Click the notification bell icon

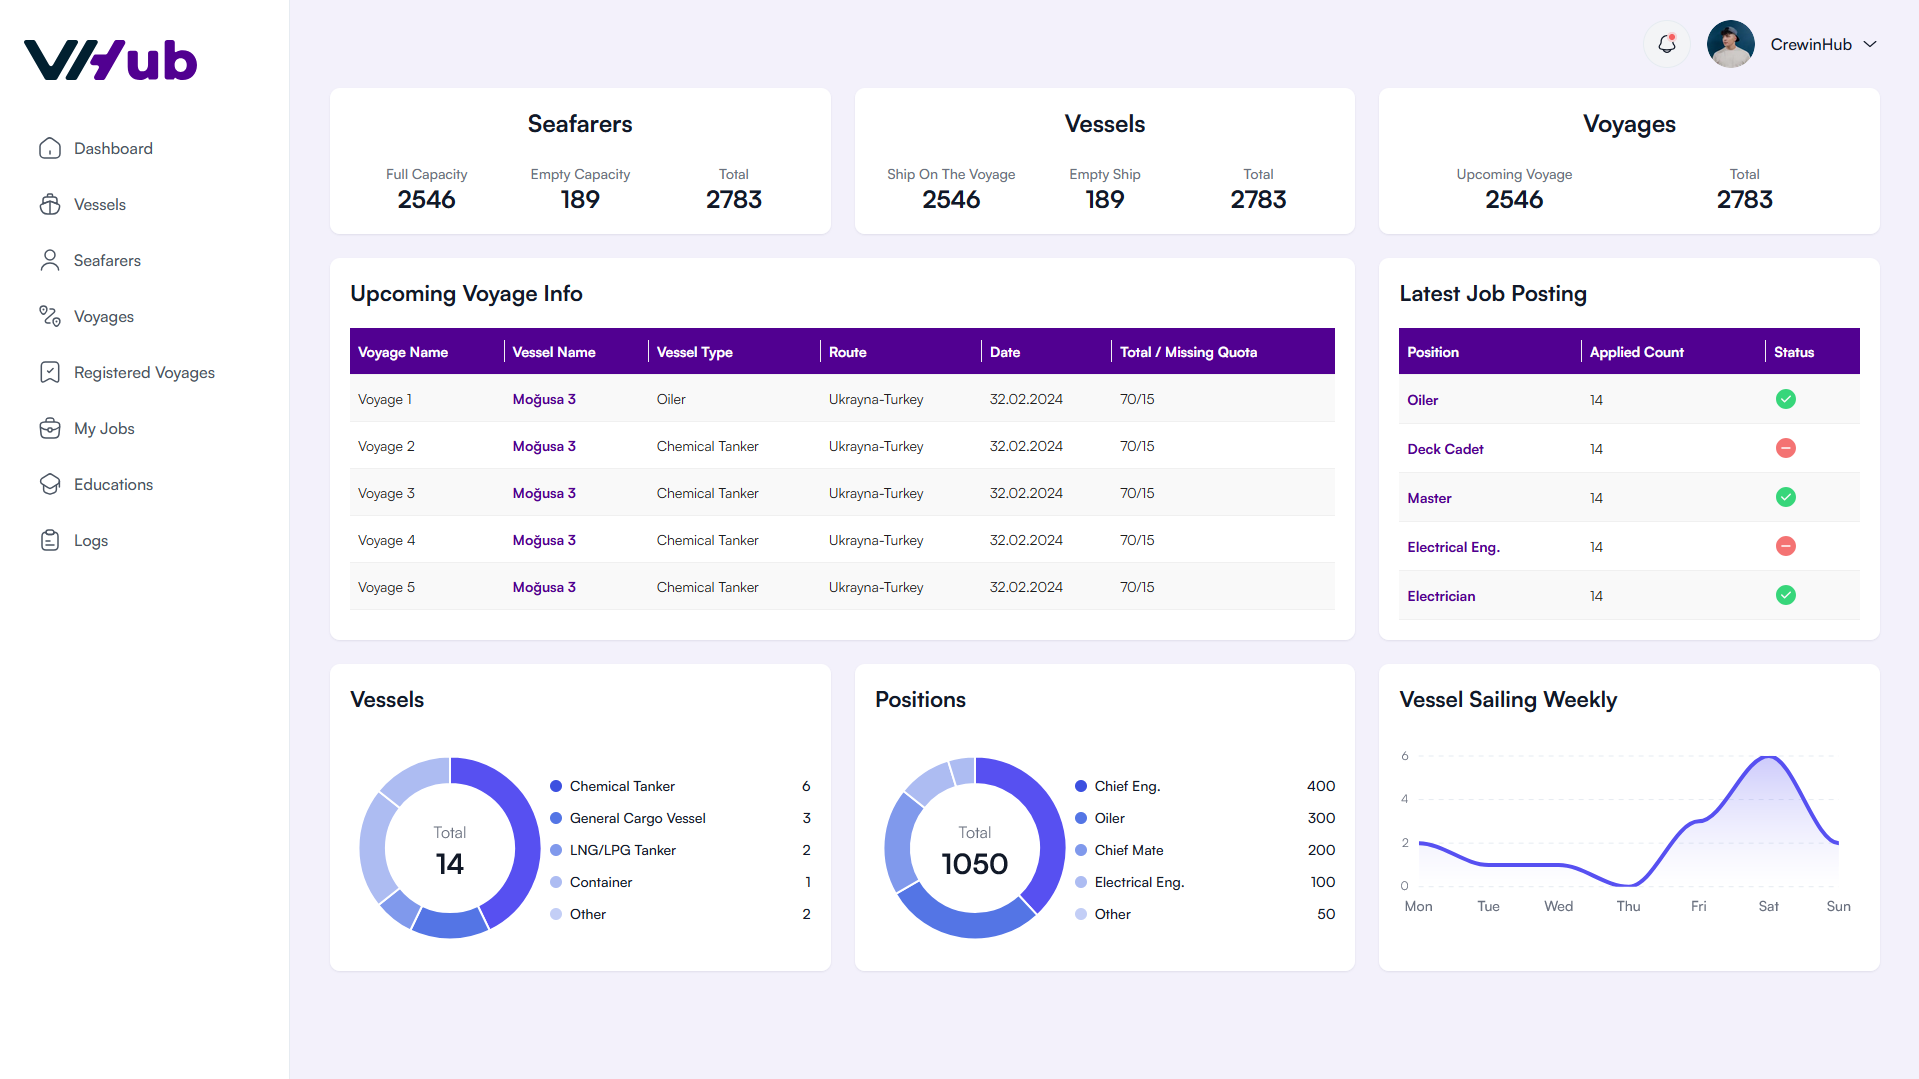[x=1666, y=44]
